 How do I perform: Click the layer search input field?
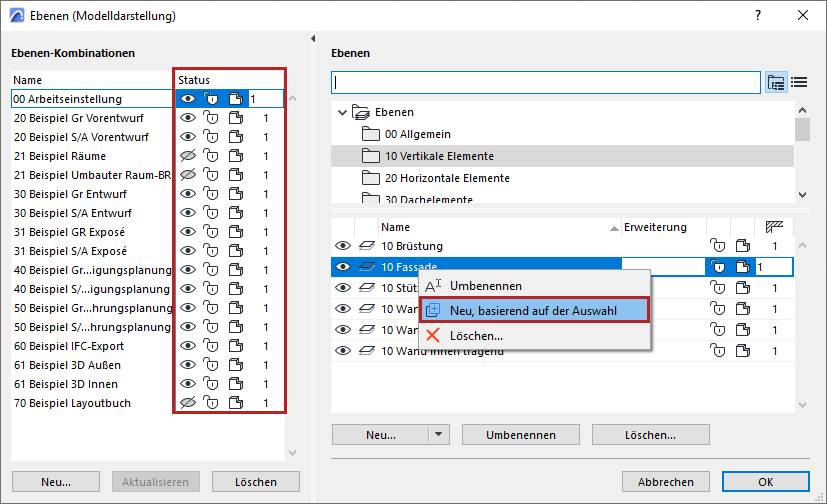546,82
